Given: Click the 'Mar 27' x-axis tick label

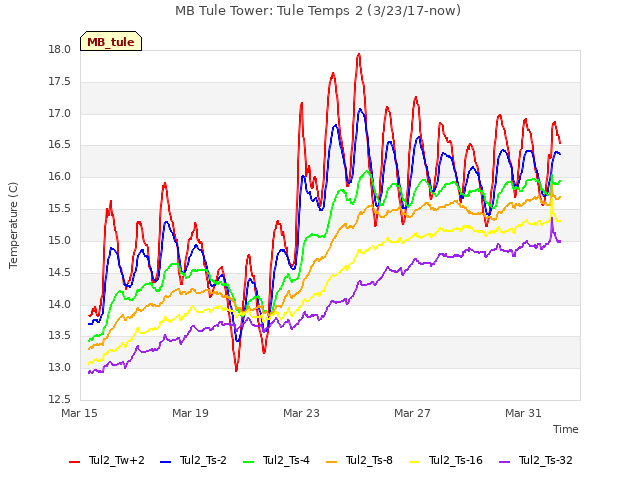Looking at the screenshot, I should pos(412,413).
